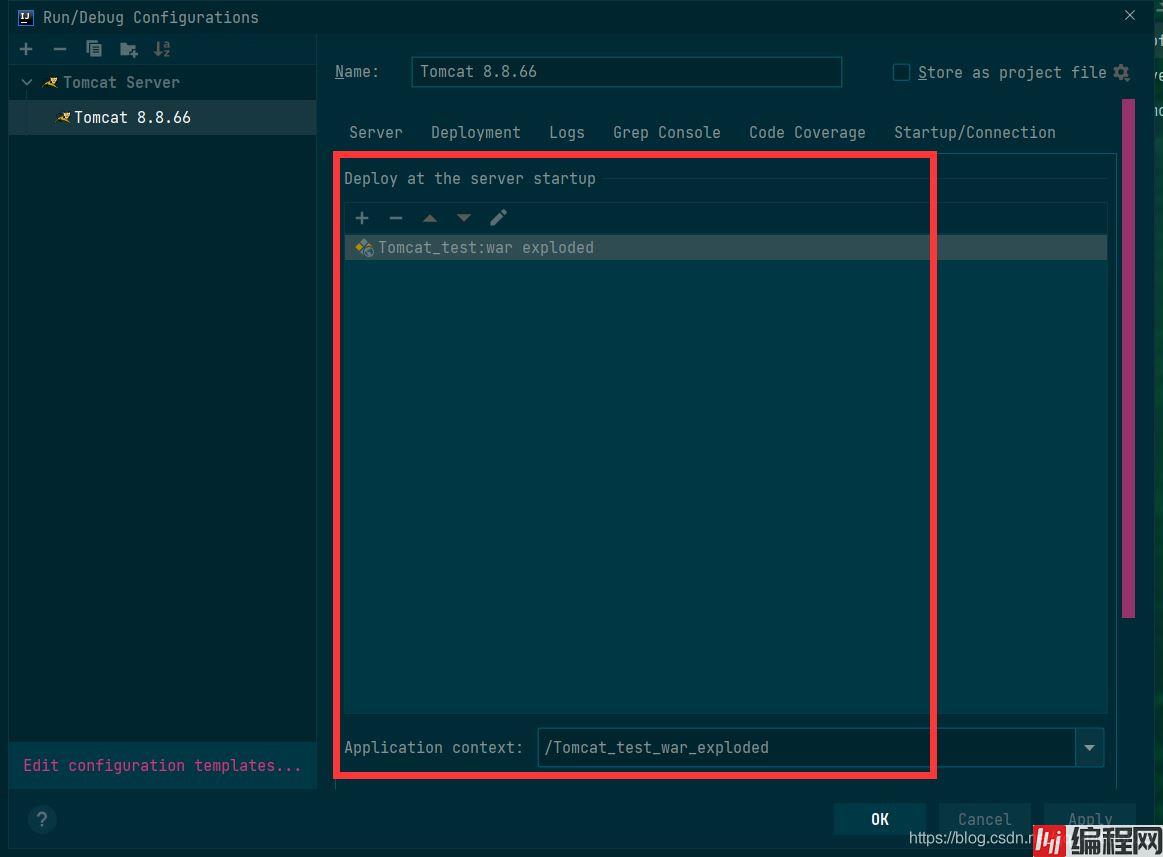Select Tomcat_test:war exploded artifact
Viewport: 1163px width, 857px height.
coord(486,247)
